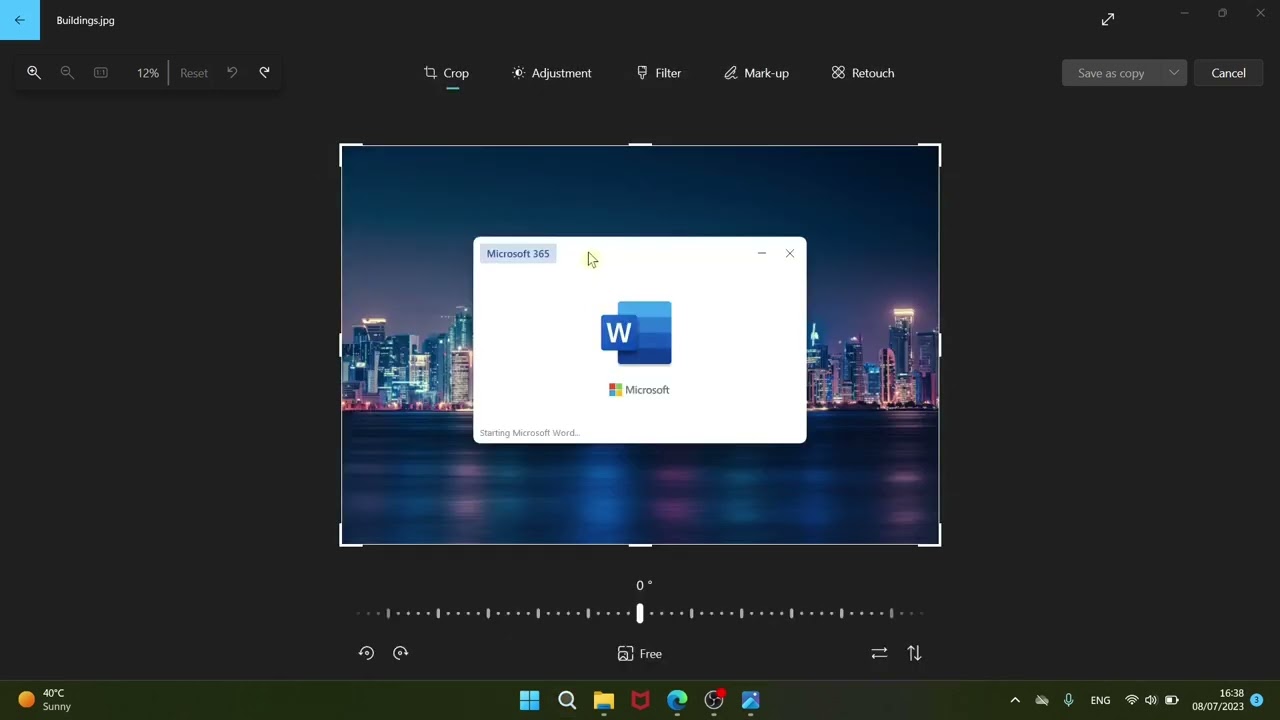This screenshot has width=1280, height=720.
Task: Open McAfee from the taskbar
Action: point(640,700)
